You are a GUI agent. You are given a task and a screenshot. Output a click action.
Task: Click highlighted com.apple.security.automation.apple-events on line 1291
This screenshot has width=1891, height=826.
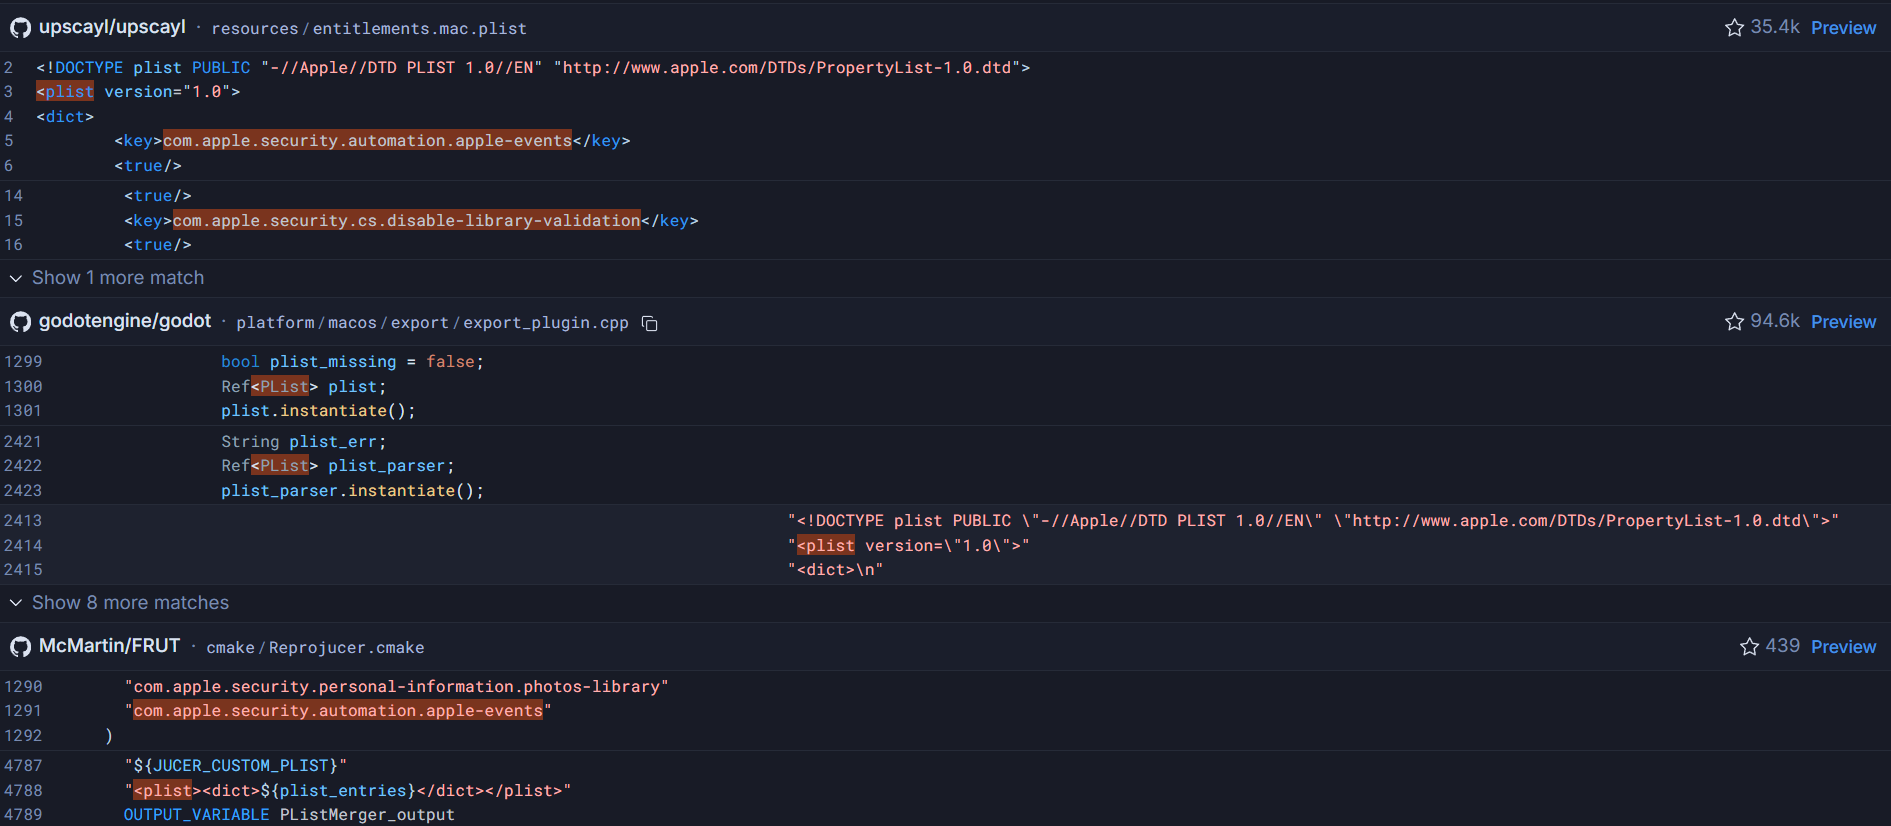point(338,711)
